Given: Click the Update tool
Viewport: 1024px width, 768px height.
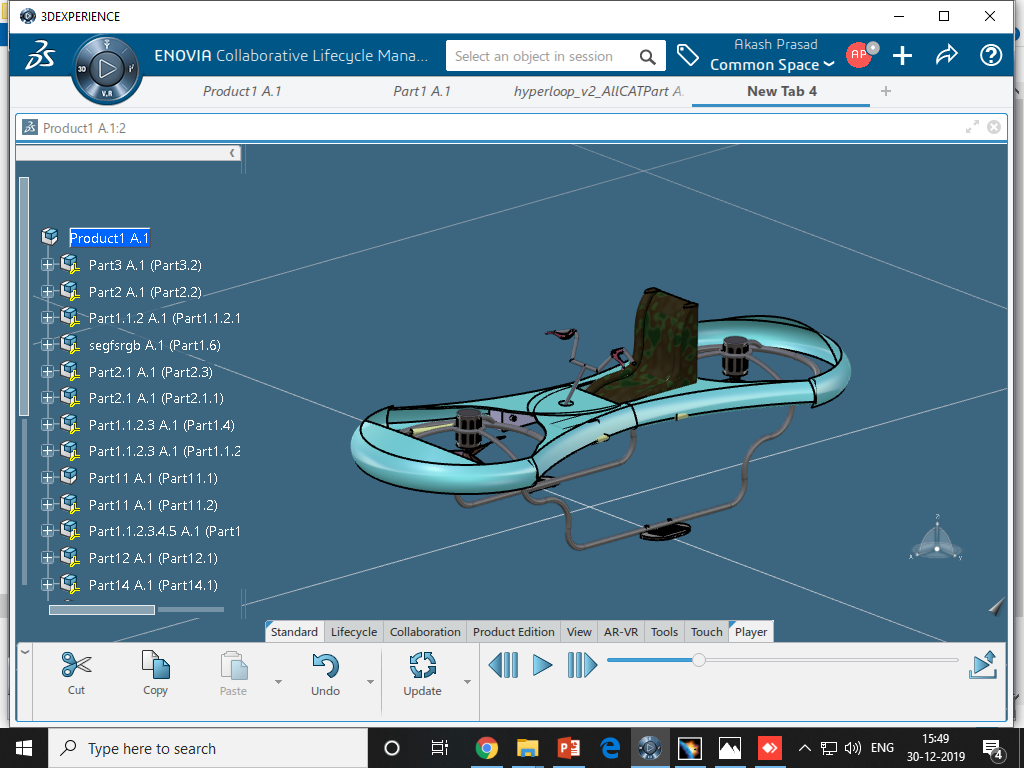Looking at the screenshot, I should 423,675.
